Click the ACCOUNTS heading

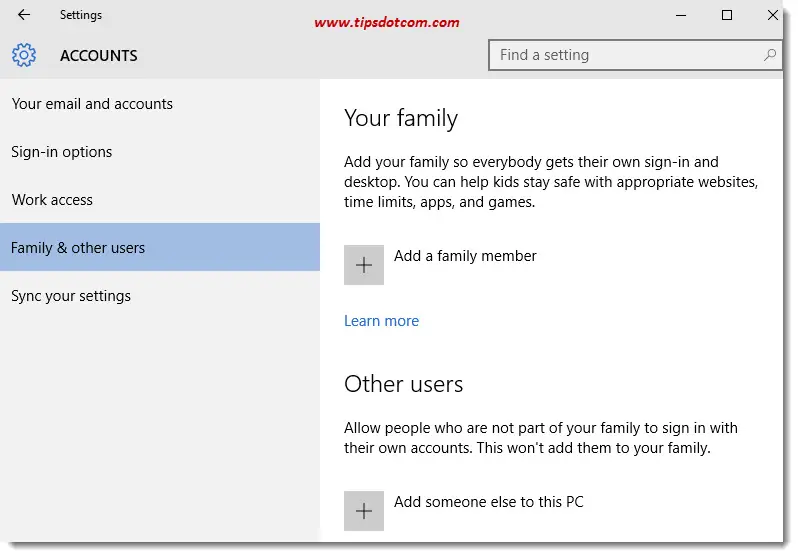(99, 55)
